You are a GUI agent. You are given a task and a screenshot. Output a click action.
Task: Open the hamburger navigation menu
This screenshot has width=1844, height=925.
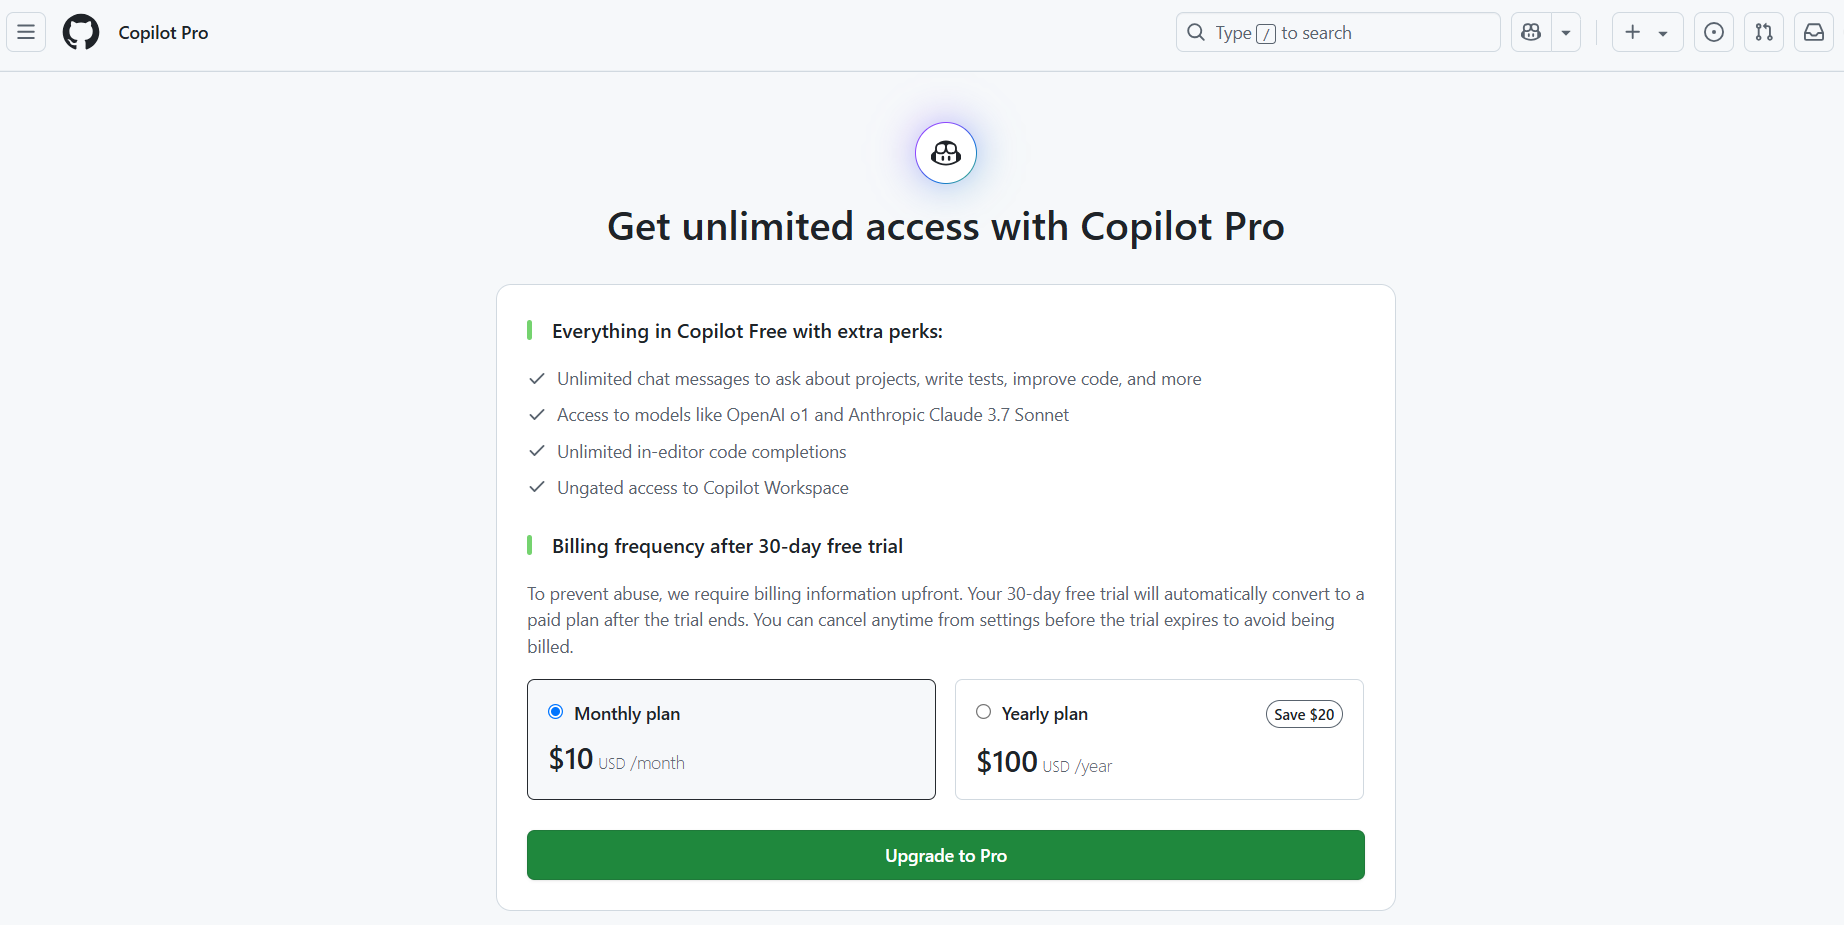click(26, 32)
